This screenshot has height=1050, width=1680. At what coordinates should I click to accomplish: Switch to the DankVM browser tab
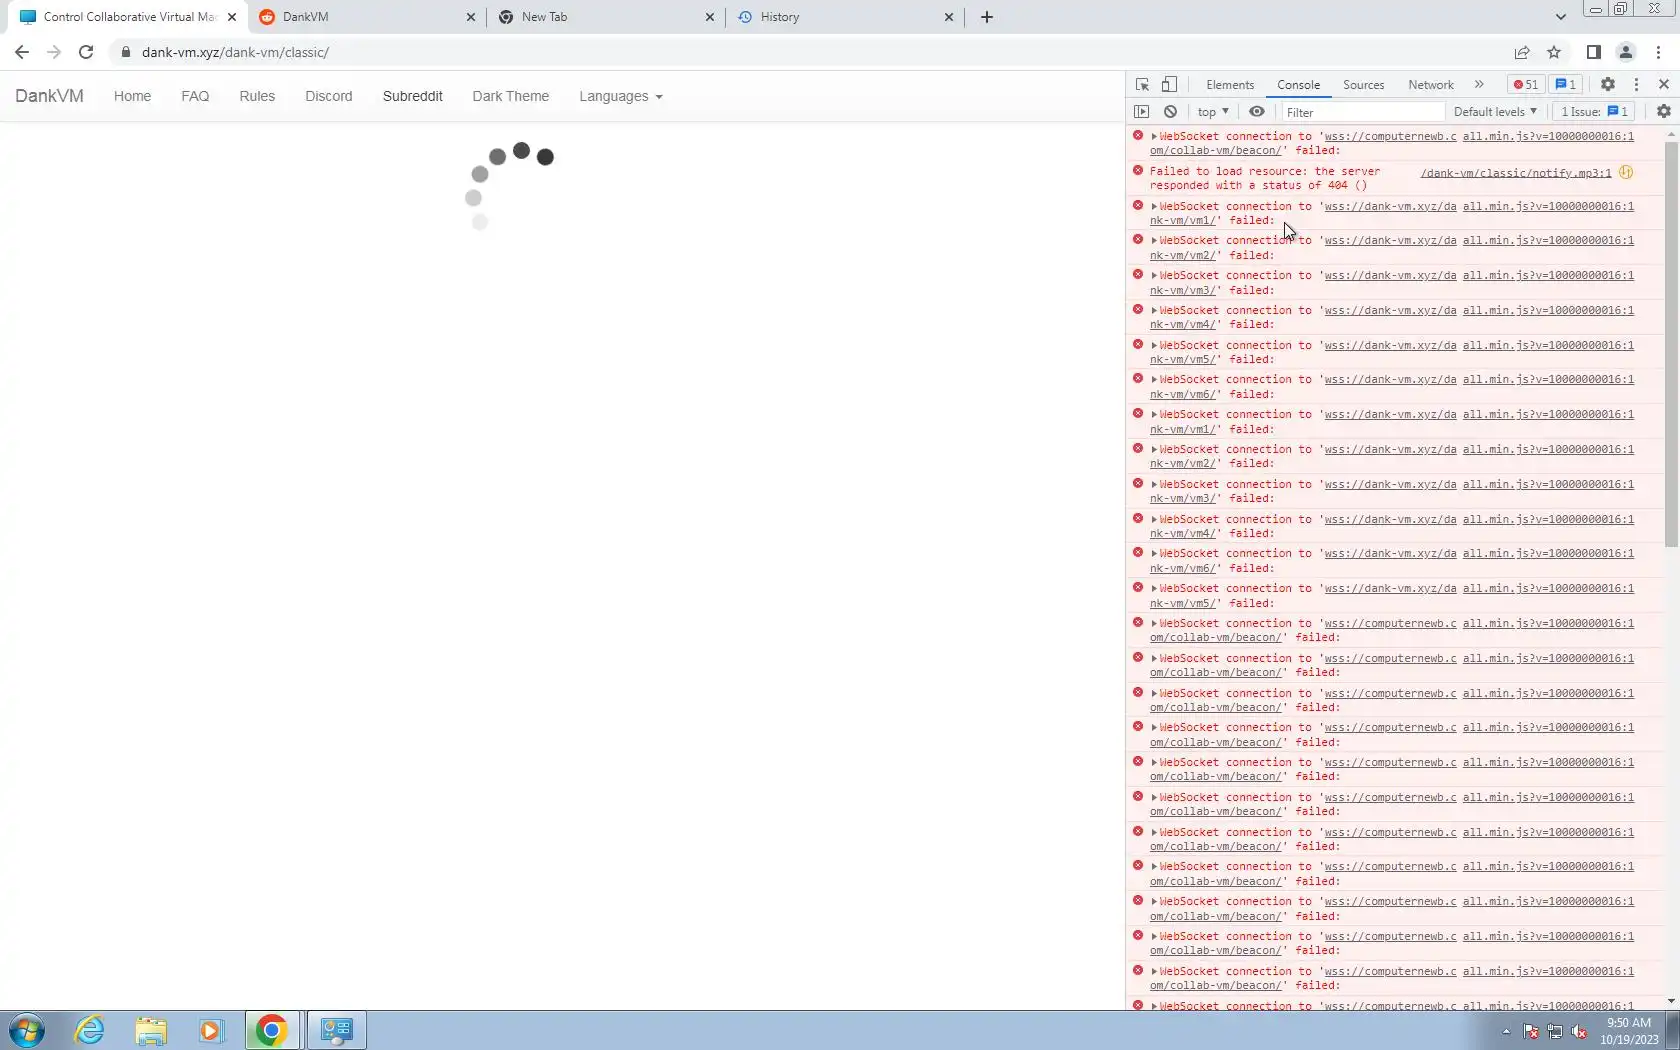point(366,17)
